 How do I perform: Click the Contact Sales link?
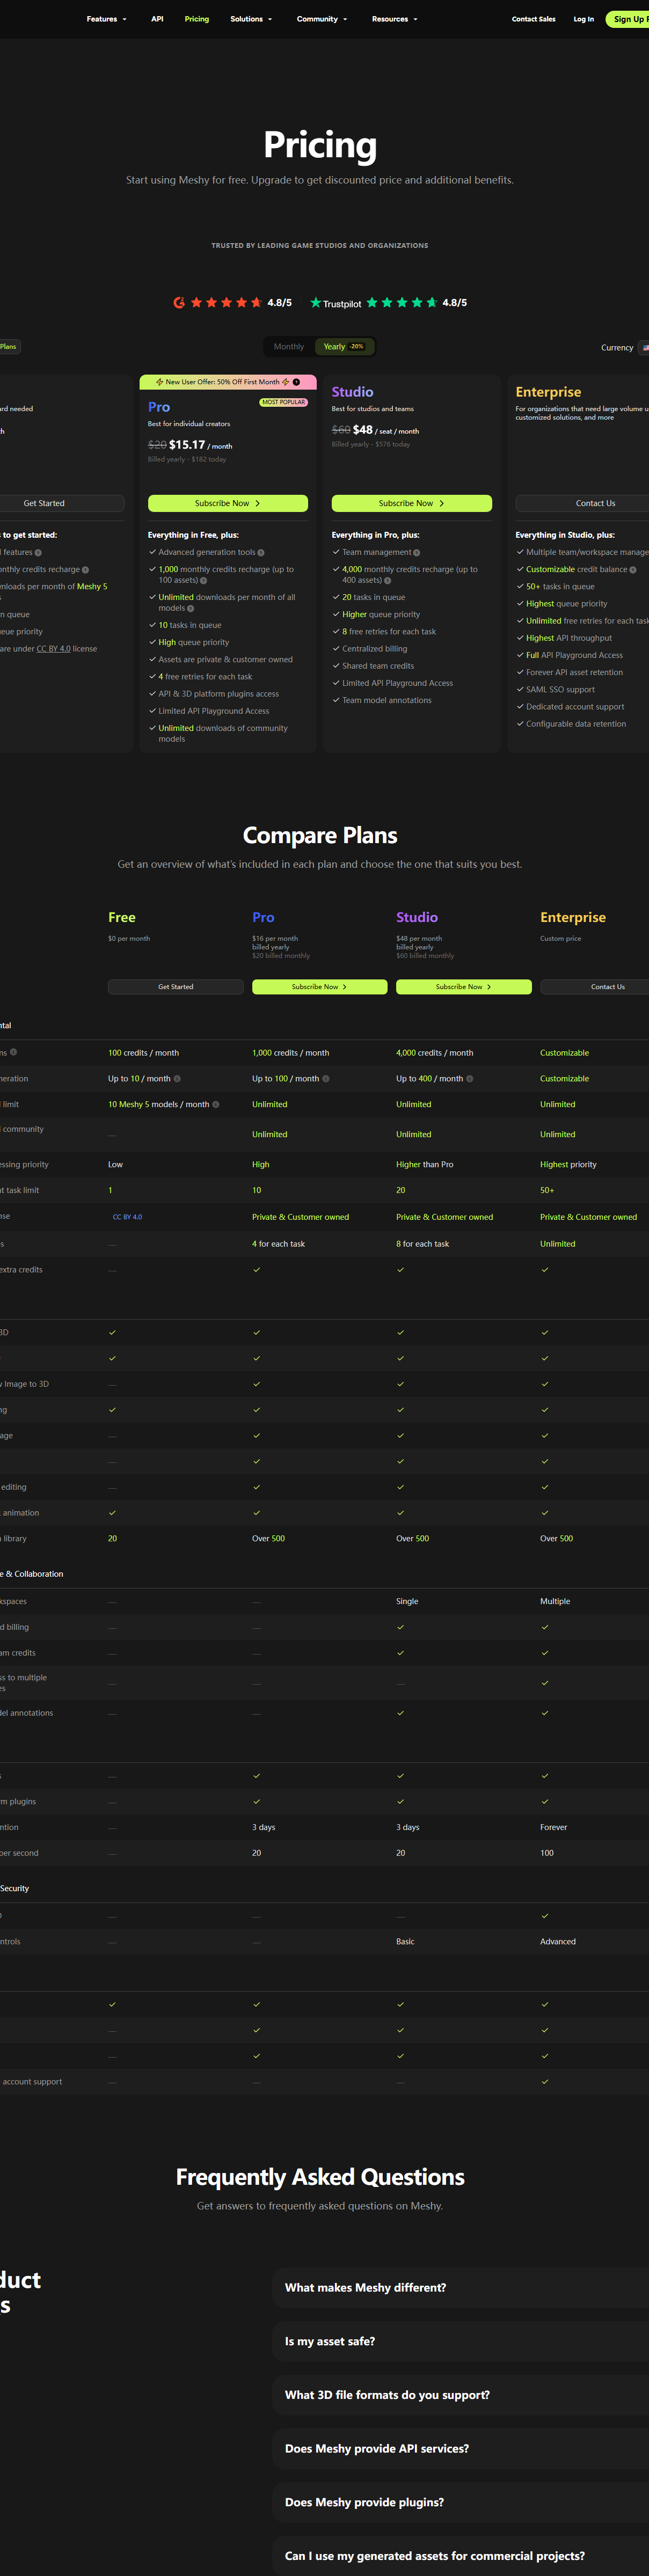(x=533, y=19)
